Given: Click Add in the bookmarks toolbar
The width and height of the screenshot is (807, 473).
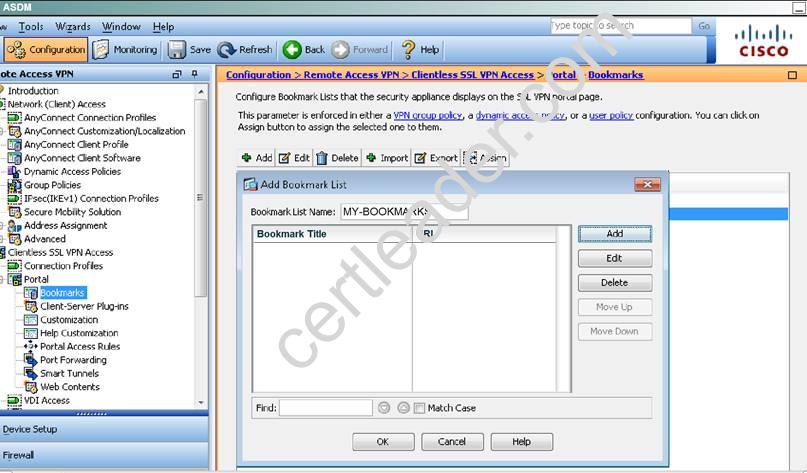Looking at the screenshot, I should tap(257, 158).
